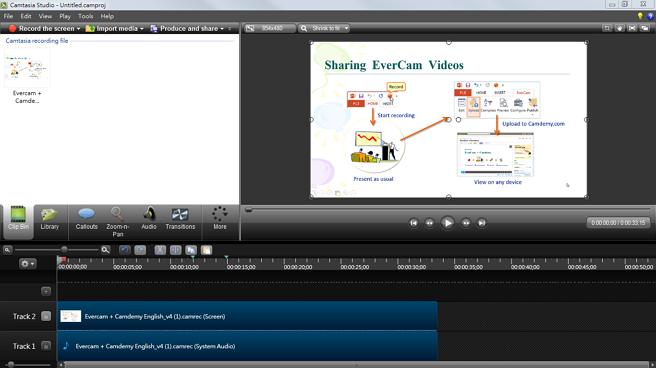Detach the preview window

click(x=645, y=28)
